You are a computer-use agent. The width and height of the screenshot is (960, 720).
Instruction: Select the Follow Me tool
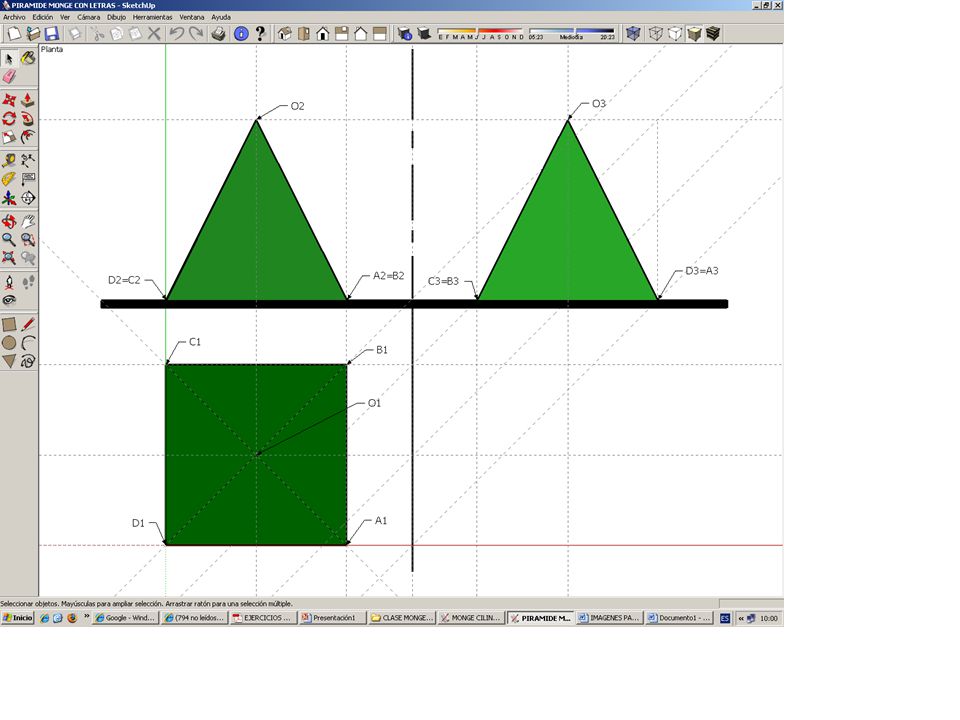(x=28, y=118)
